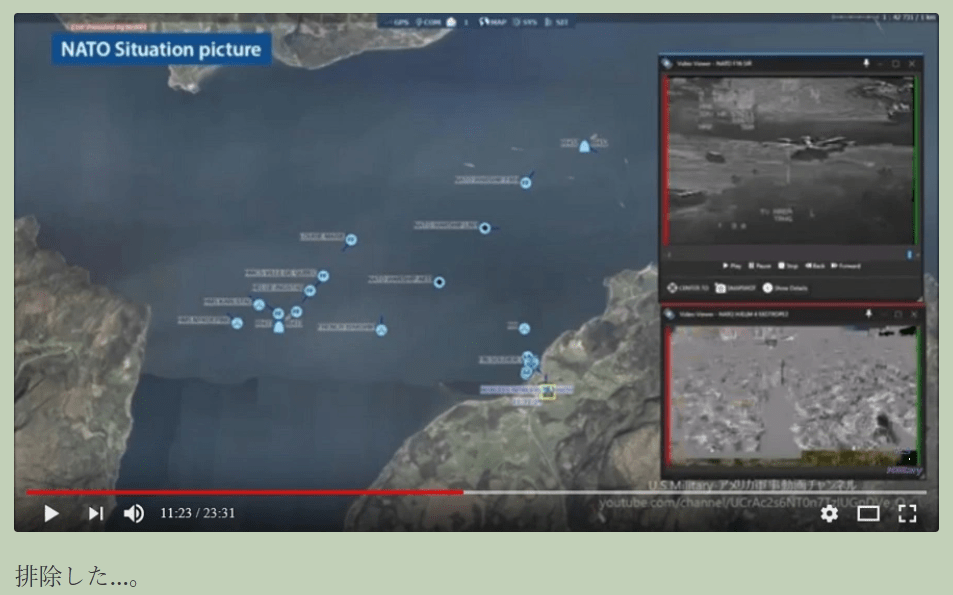Select the yellow-highlighted unit marker on coast
Screen dimensions: 953x595
[x=547, y=392]
